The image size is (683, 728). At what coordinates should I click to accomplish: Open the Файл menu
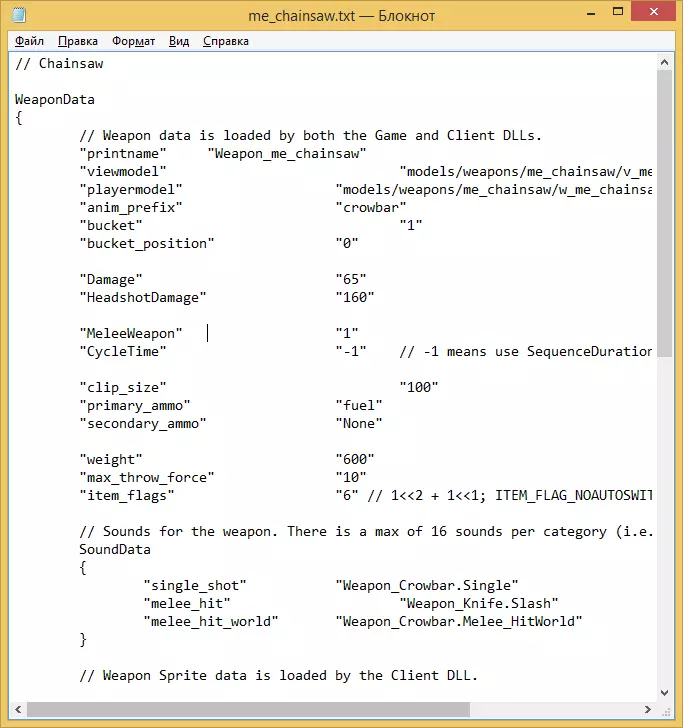(29, 41)
